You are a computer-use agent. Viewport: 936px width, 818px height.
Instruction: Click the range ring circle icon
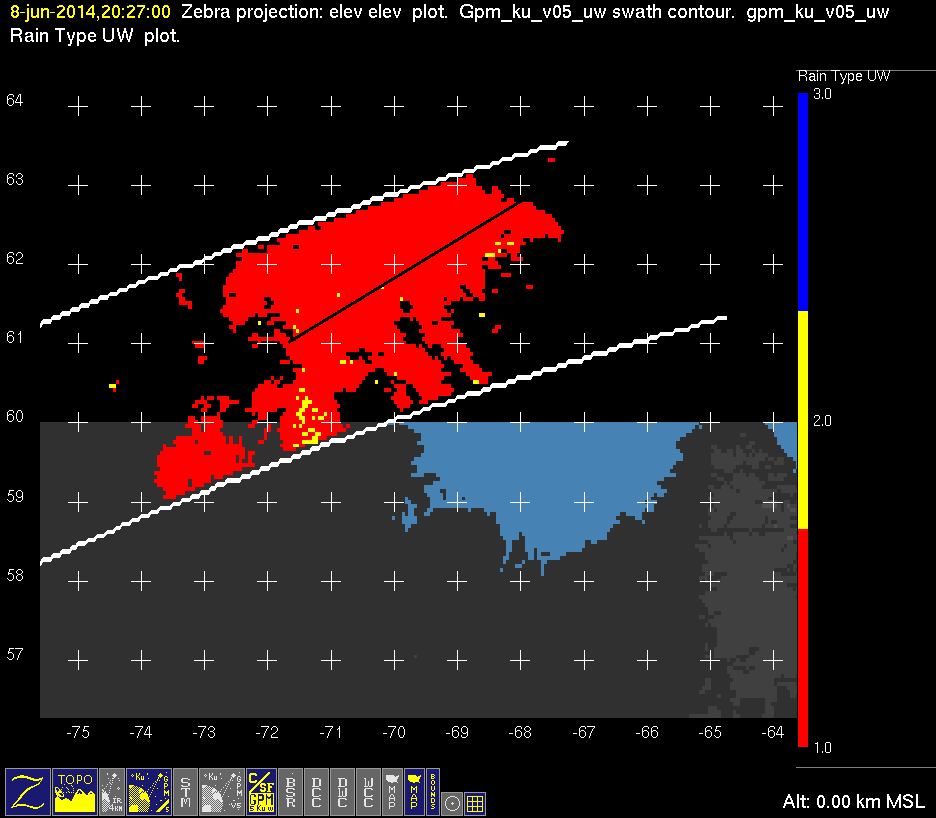click(452, 804)
